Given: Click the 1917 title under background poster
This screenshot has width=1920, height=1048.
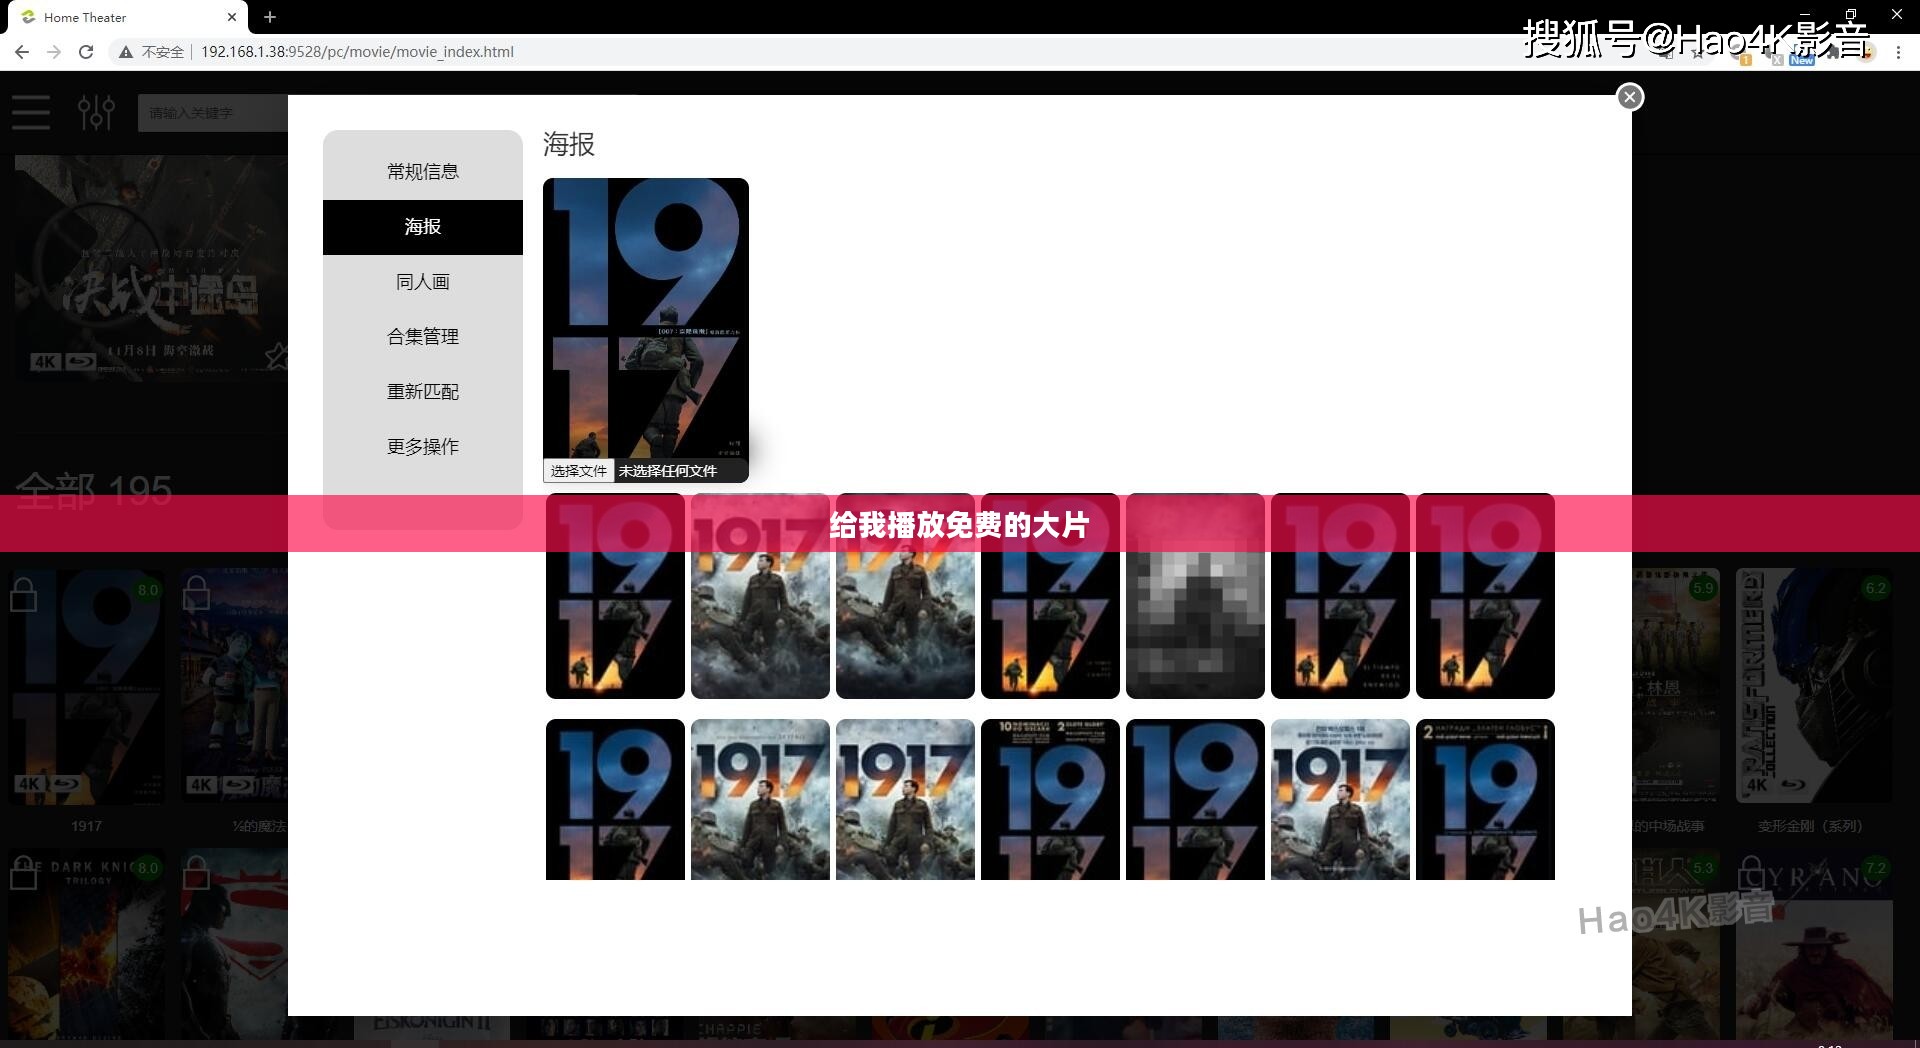Looking at the screenshot, I should tap(86, 826).
